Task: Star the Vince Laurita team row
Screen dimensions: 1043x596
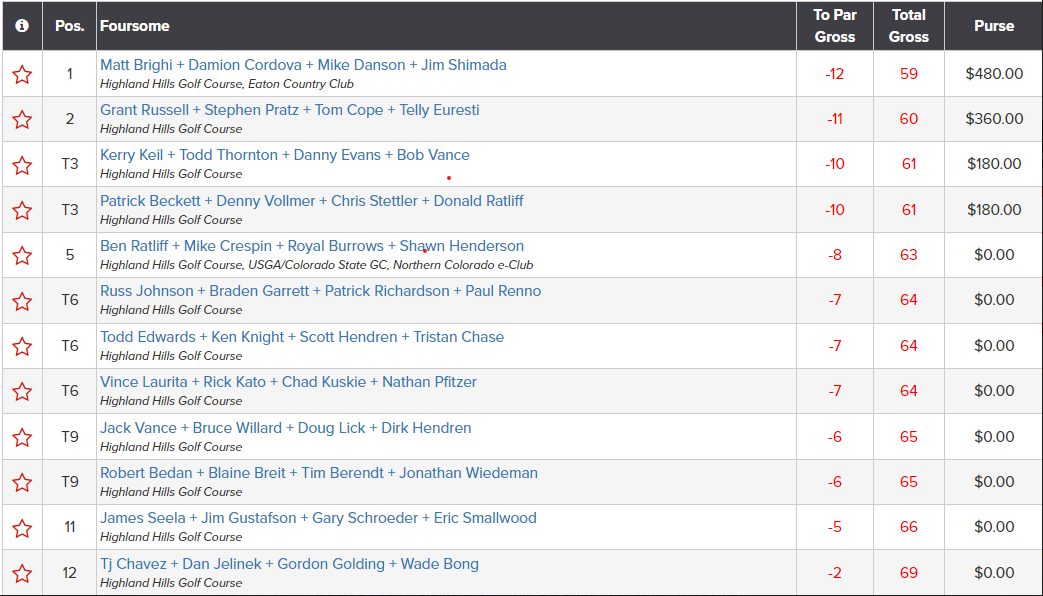Action: [x=22, y=391]
